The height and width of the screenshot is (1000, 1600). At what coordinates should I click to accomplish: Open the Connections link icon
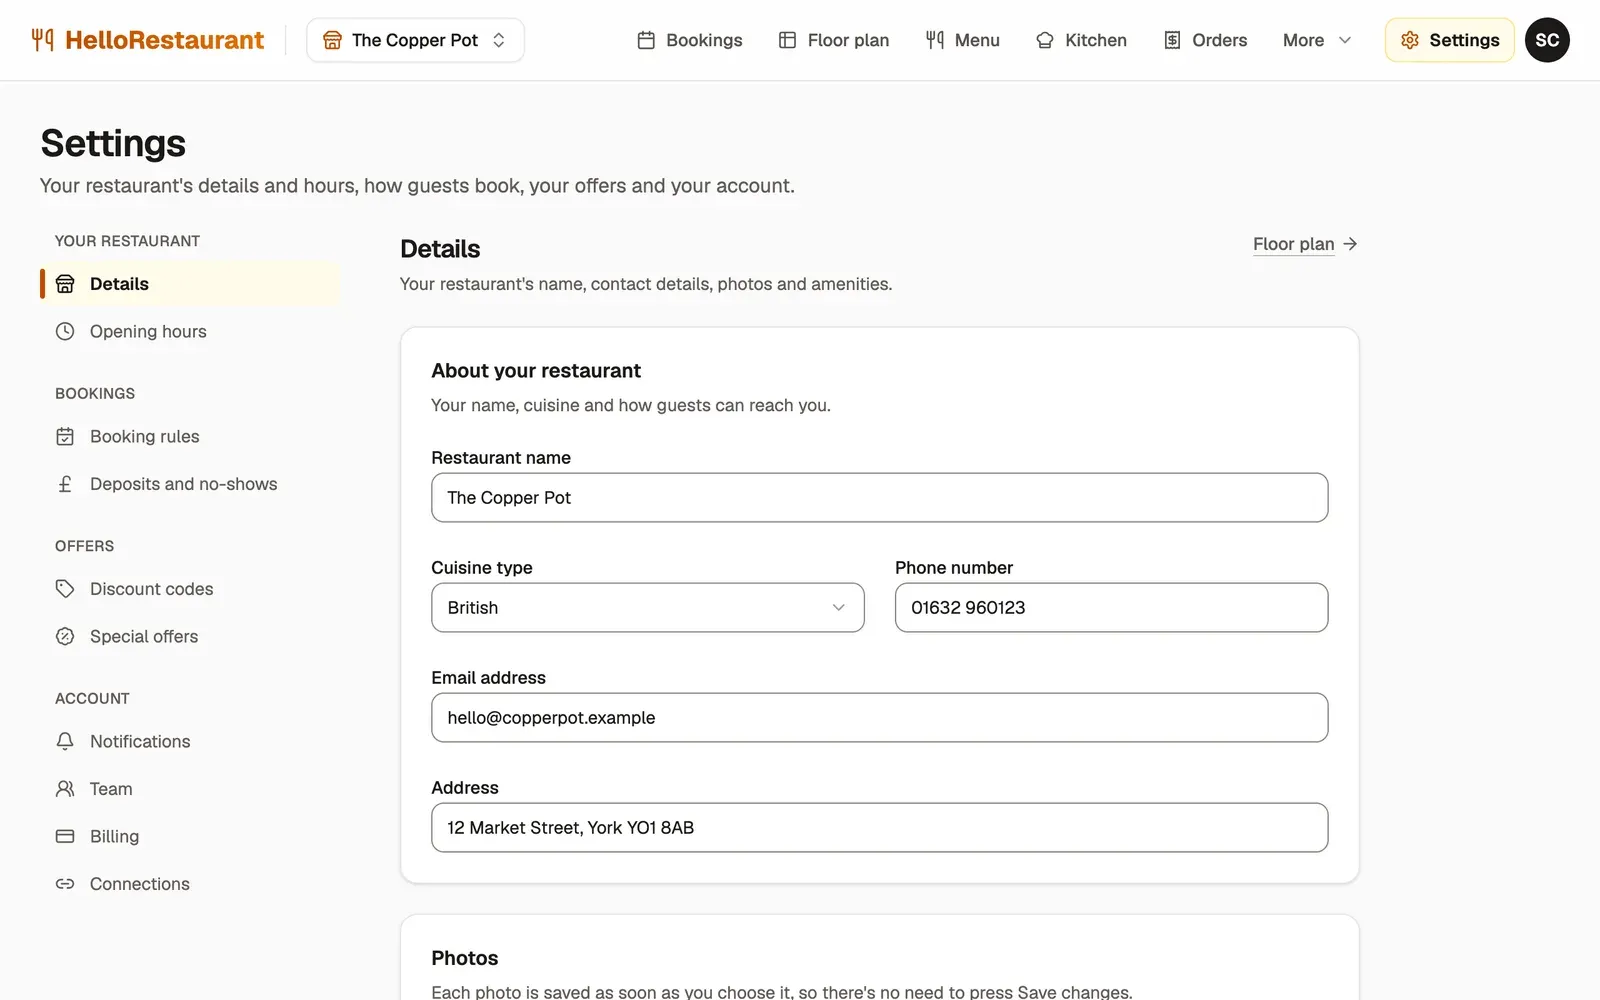coord(65,884)
